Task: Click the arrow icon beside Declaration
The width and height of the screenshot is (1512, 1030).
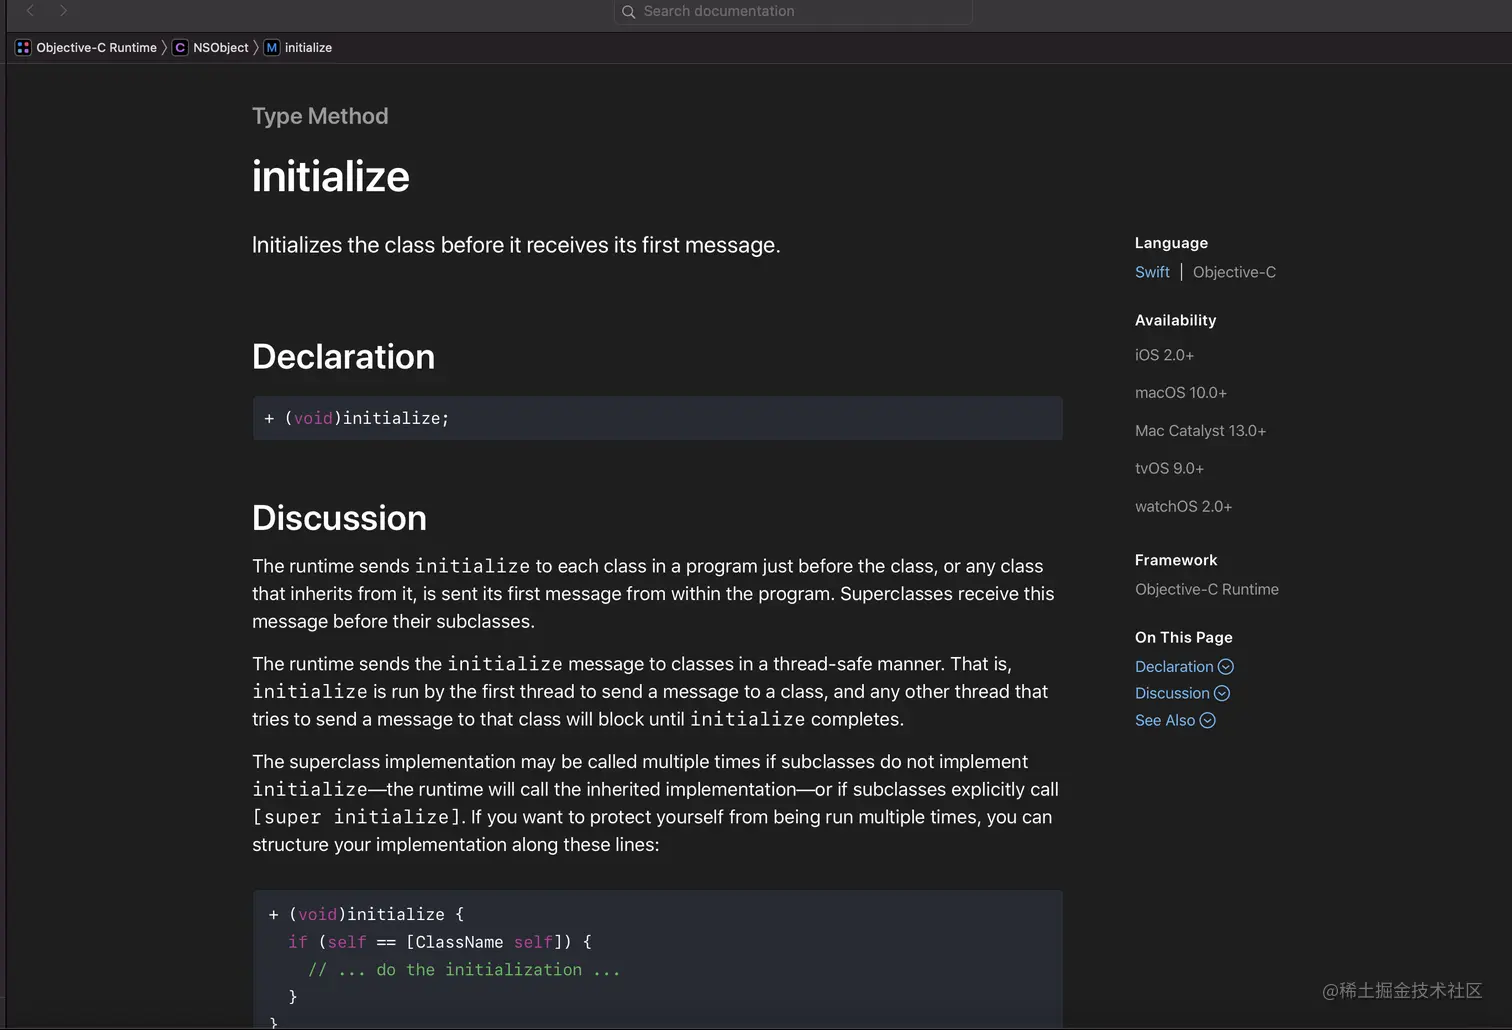Action: coord(1226,667)
